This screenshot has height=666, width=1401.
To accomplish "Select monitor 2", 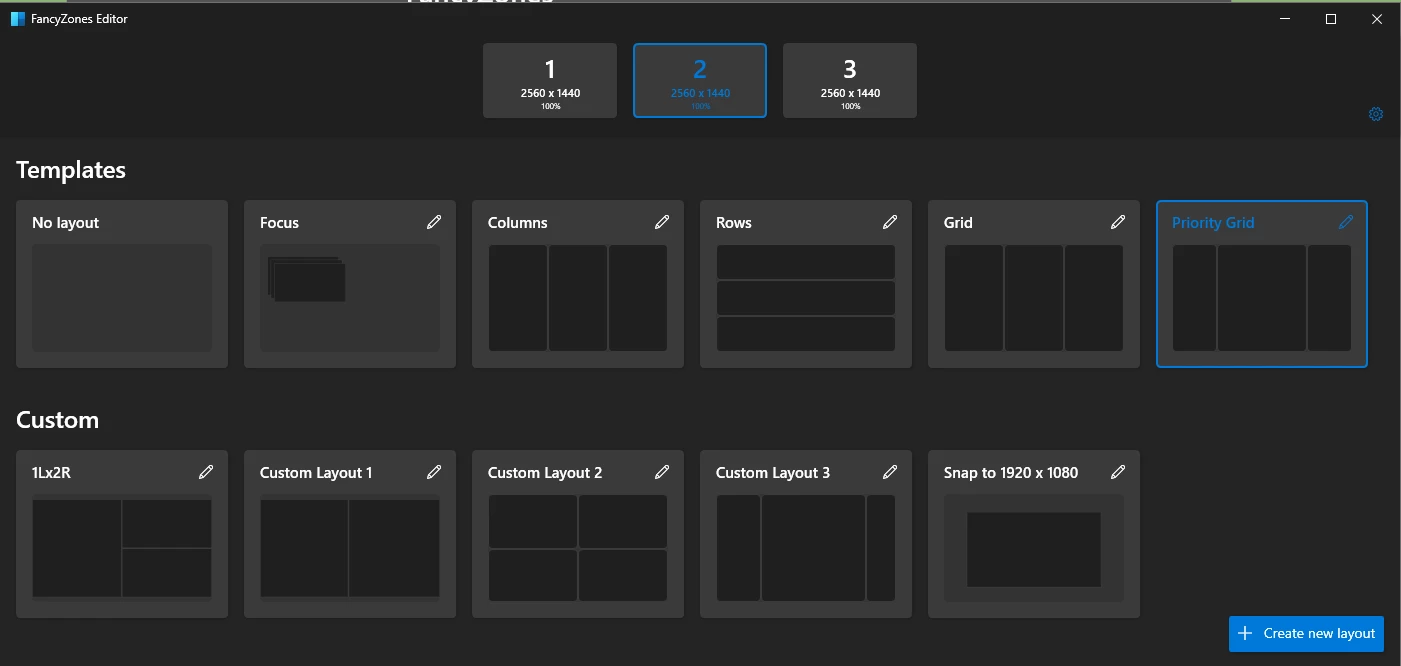I will point(700,80).
